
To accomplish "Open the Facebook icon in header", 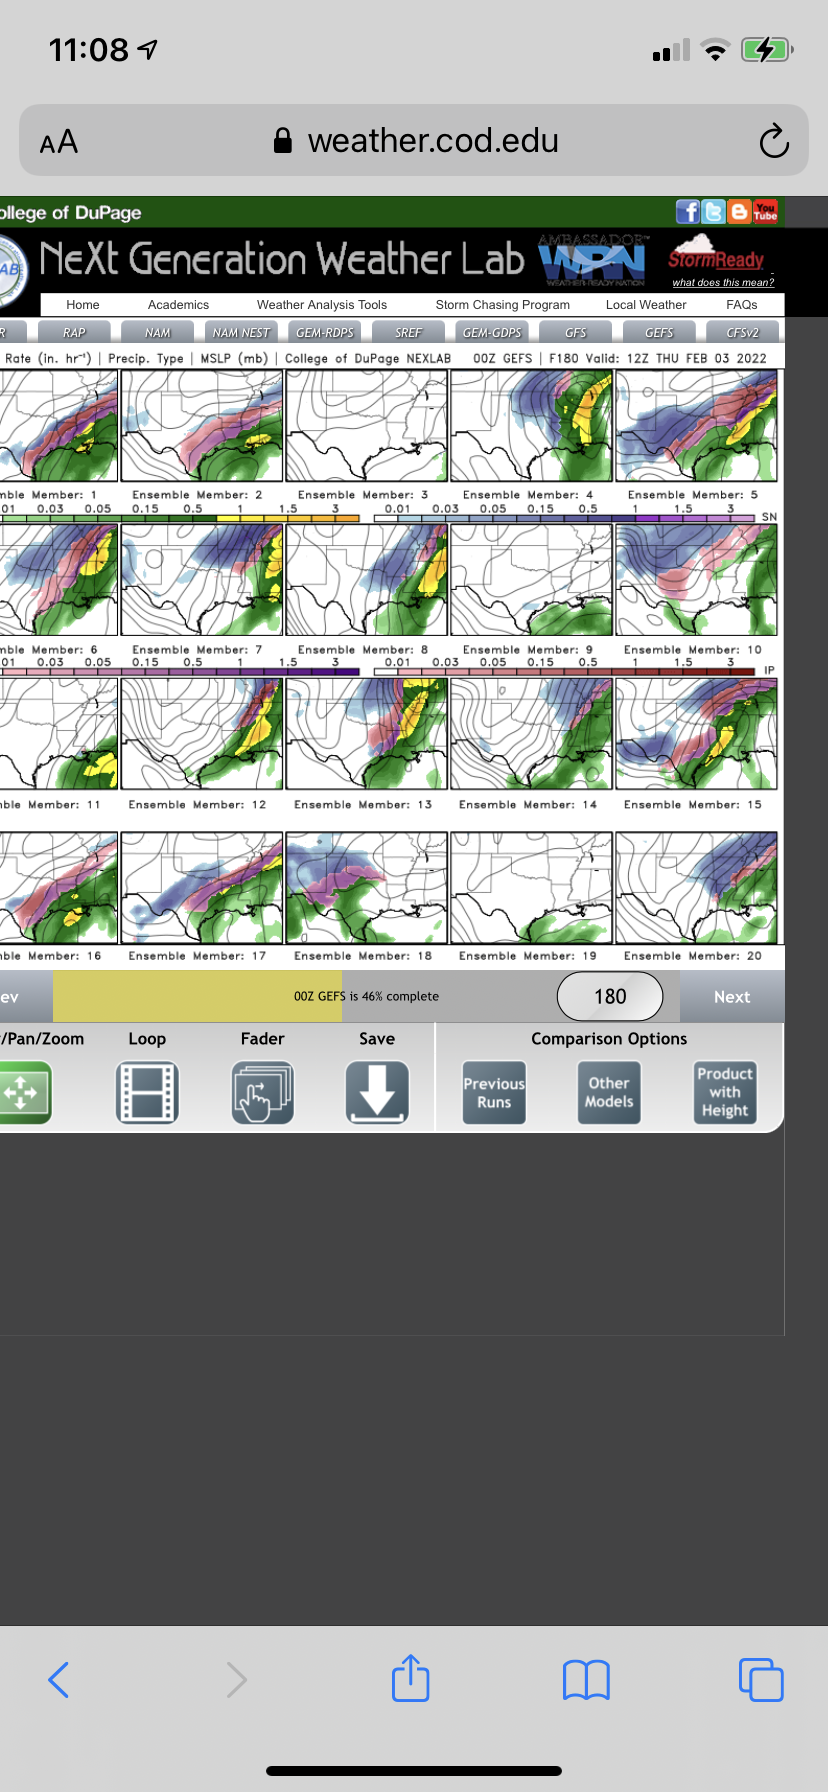I will click(x=687, y=212).
